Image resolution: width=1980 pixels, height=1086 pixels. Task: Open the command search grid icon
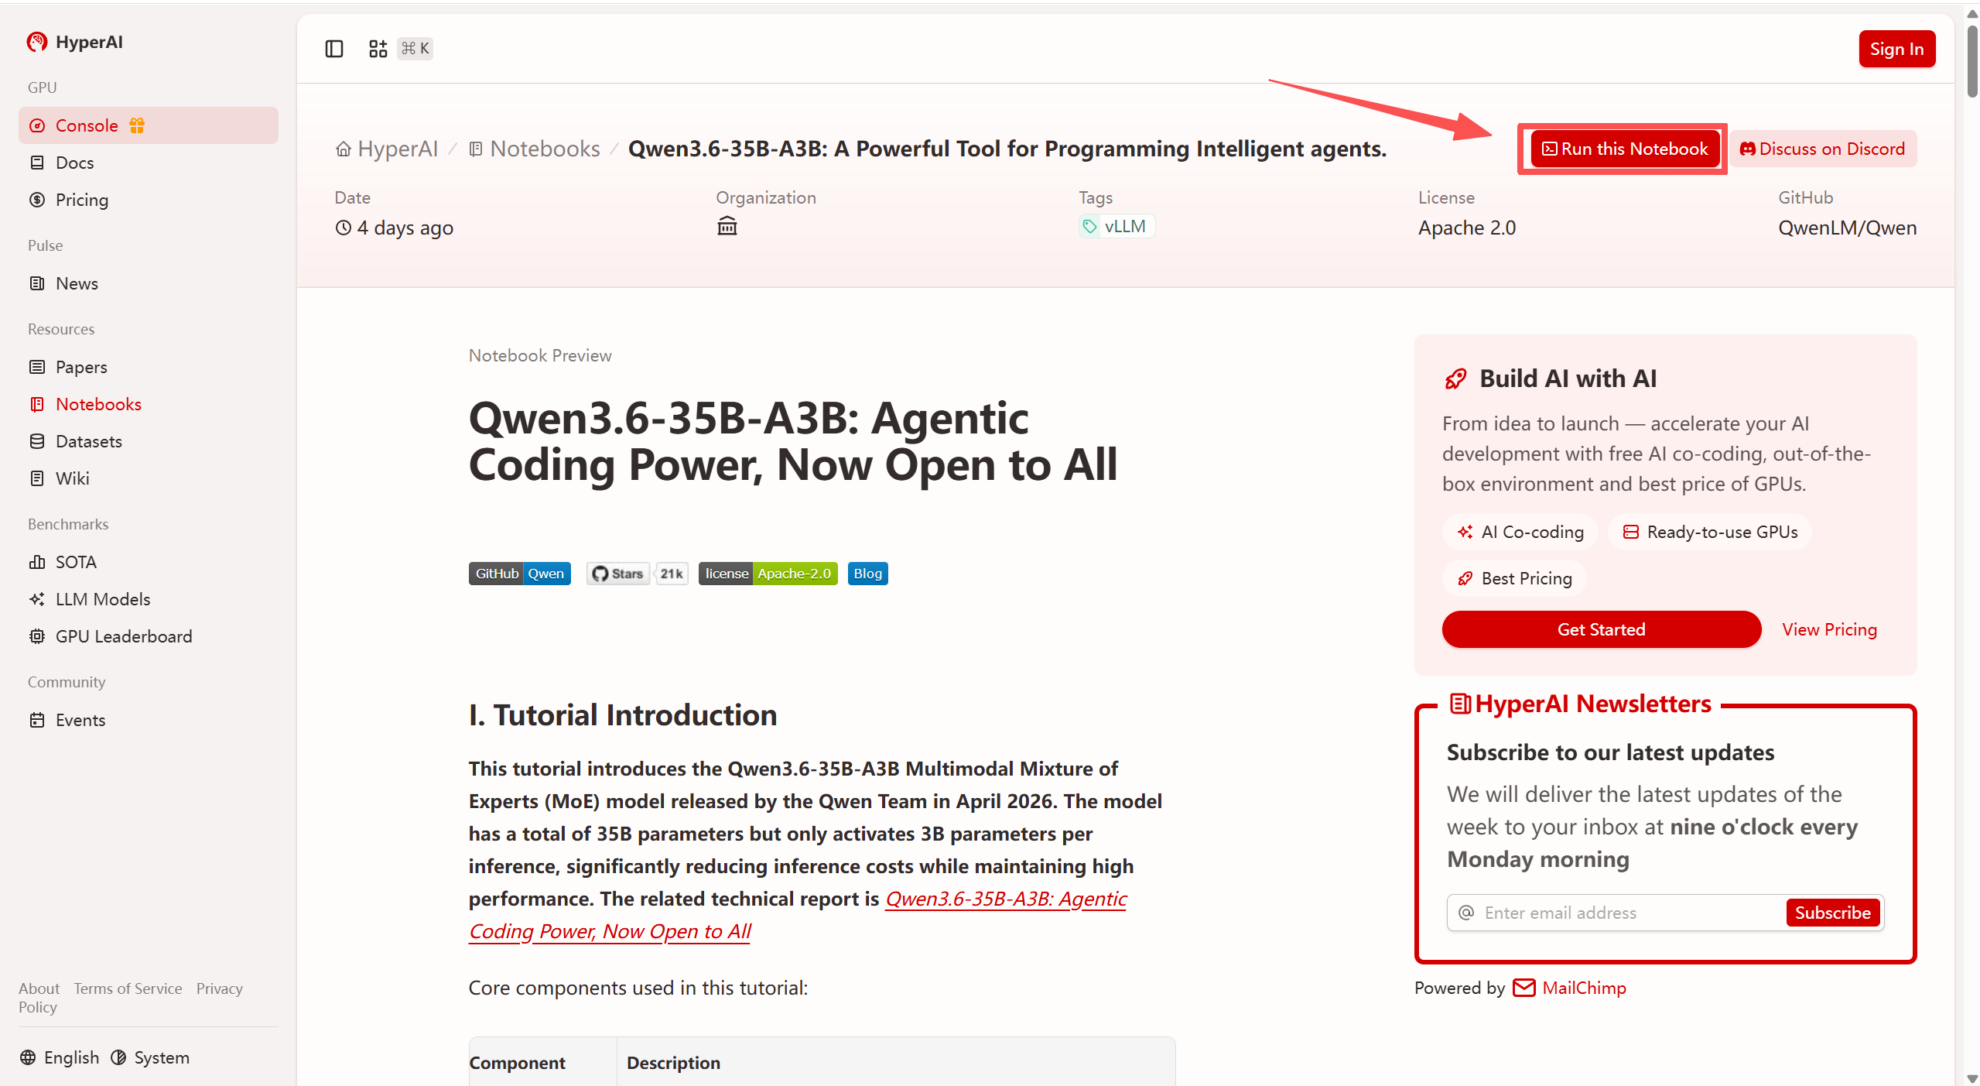pyautogui.click(x=378, y=49)
